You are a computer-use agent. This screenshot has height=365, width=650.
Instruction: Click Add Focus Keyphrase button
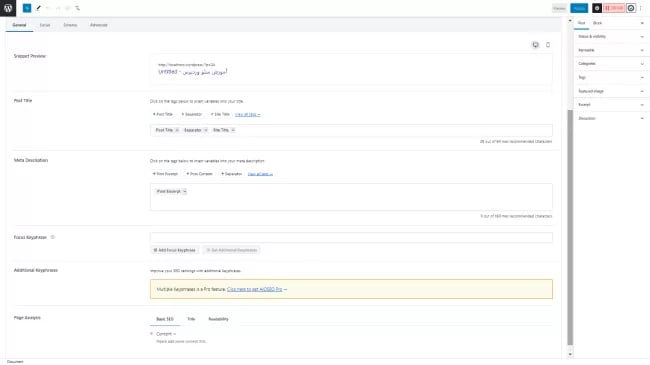tap(175, 250)
